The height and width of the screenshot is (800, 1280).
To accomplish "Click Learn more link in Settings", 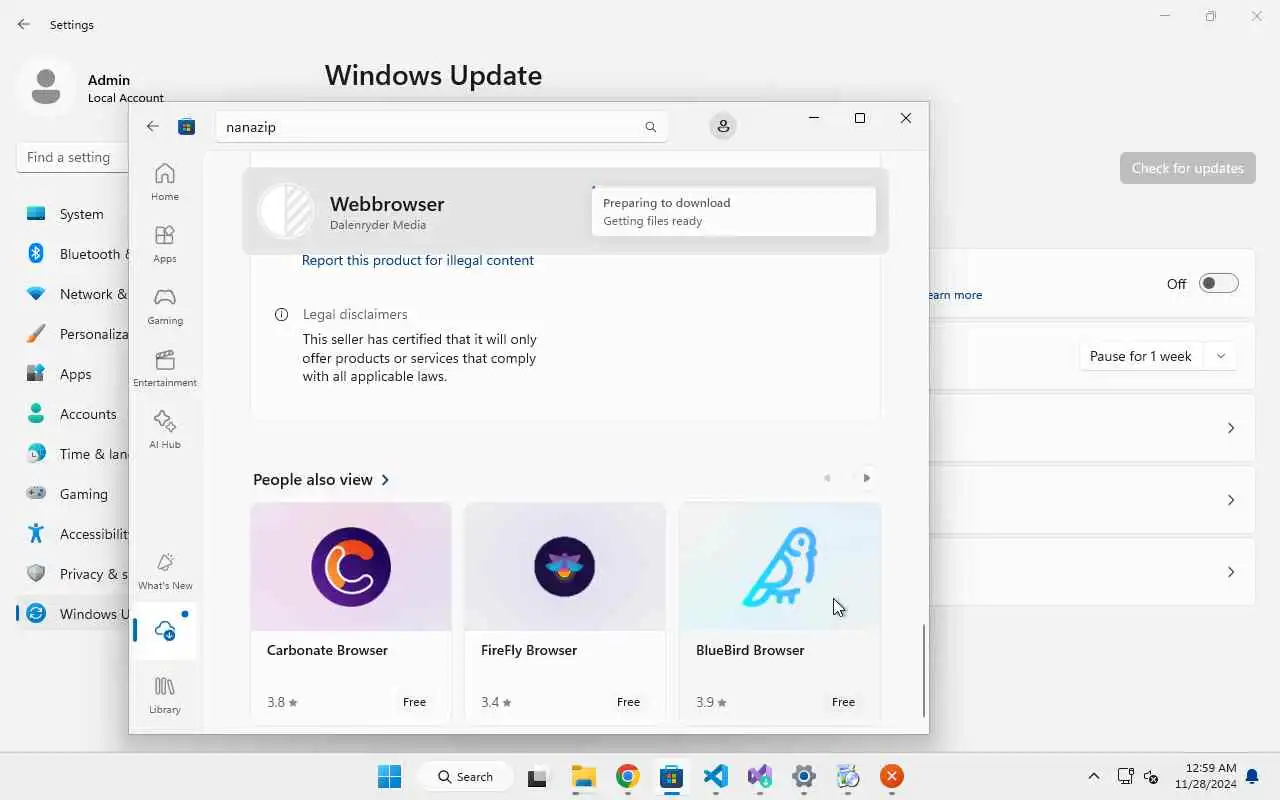I will click(956, 295).
